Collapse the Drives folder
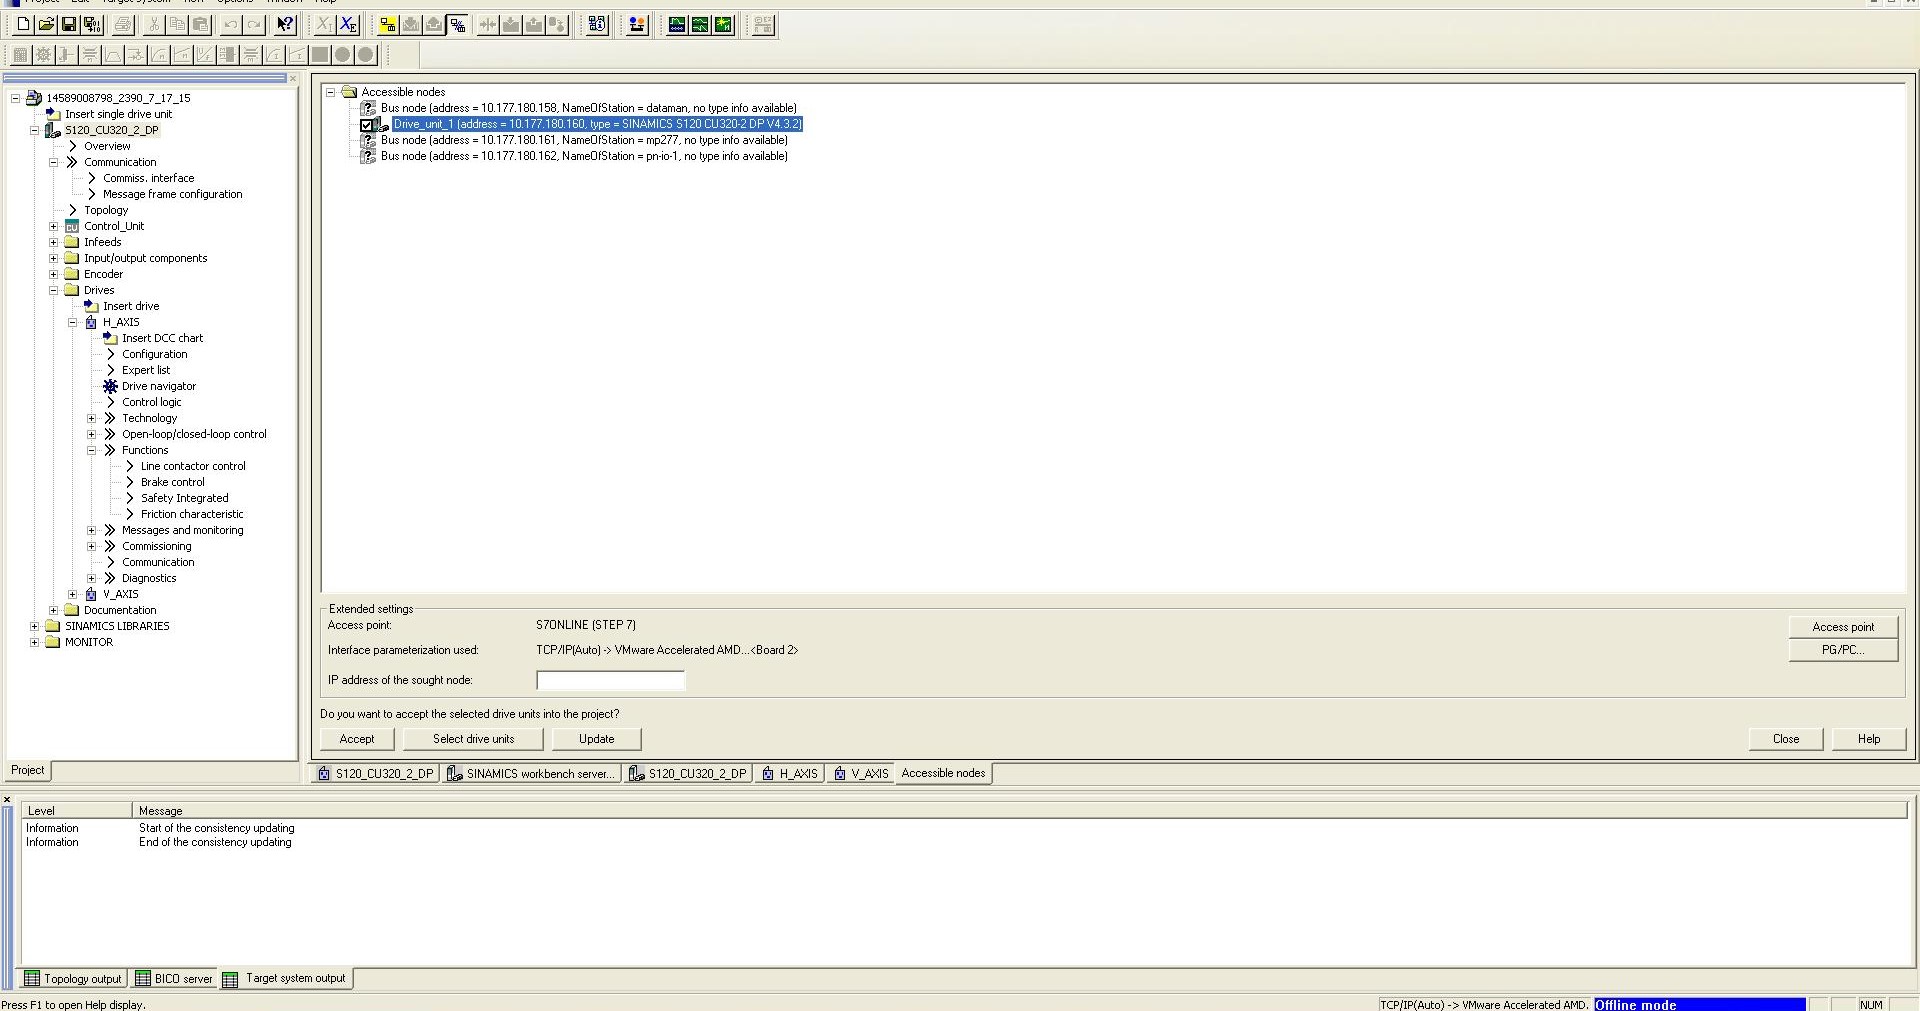1920x1011 pixels. click(x=54, y=290)
